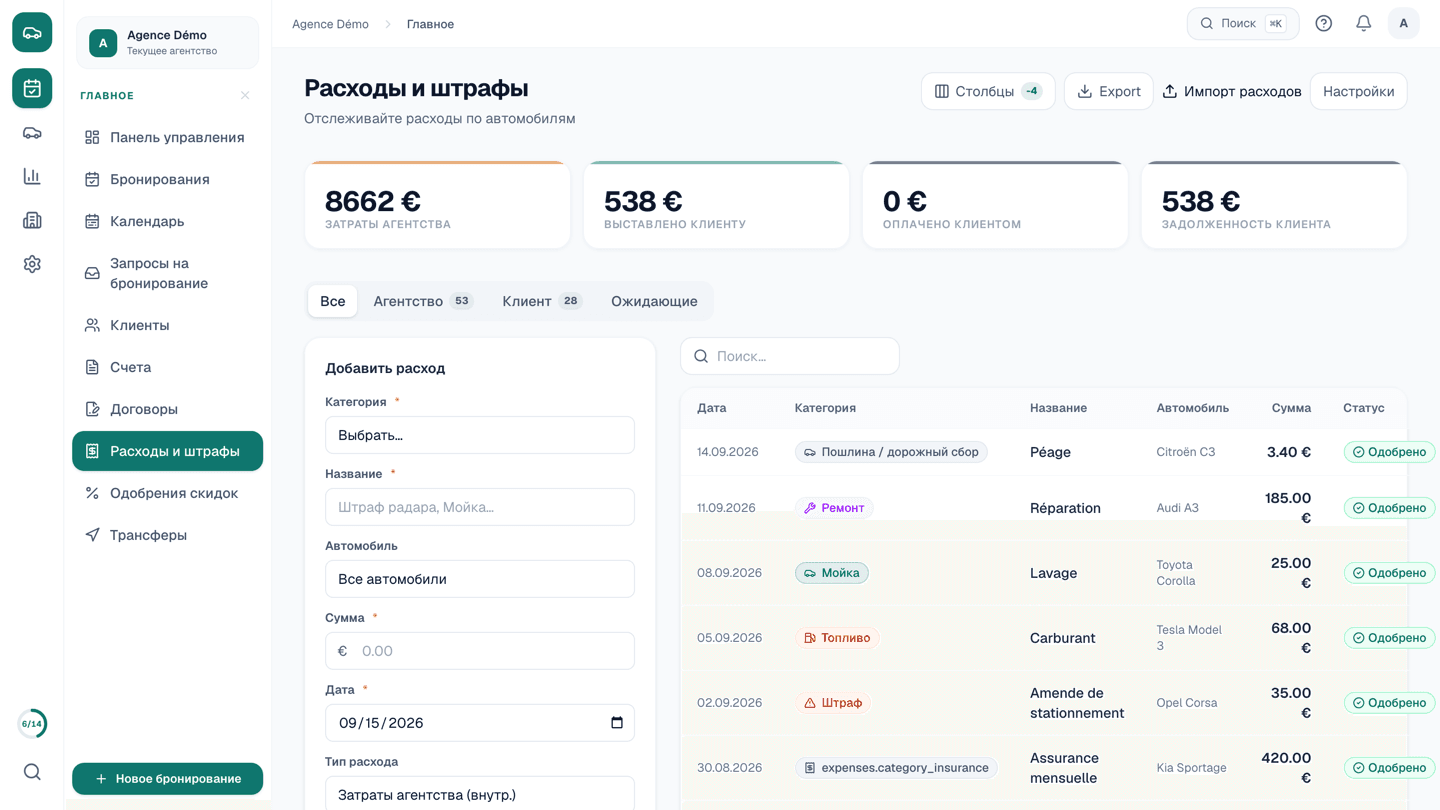Open the date picker calendar icon
The height and width of the screenshot is (810, 1440).
(617, 723)
